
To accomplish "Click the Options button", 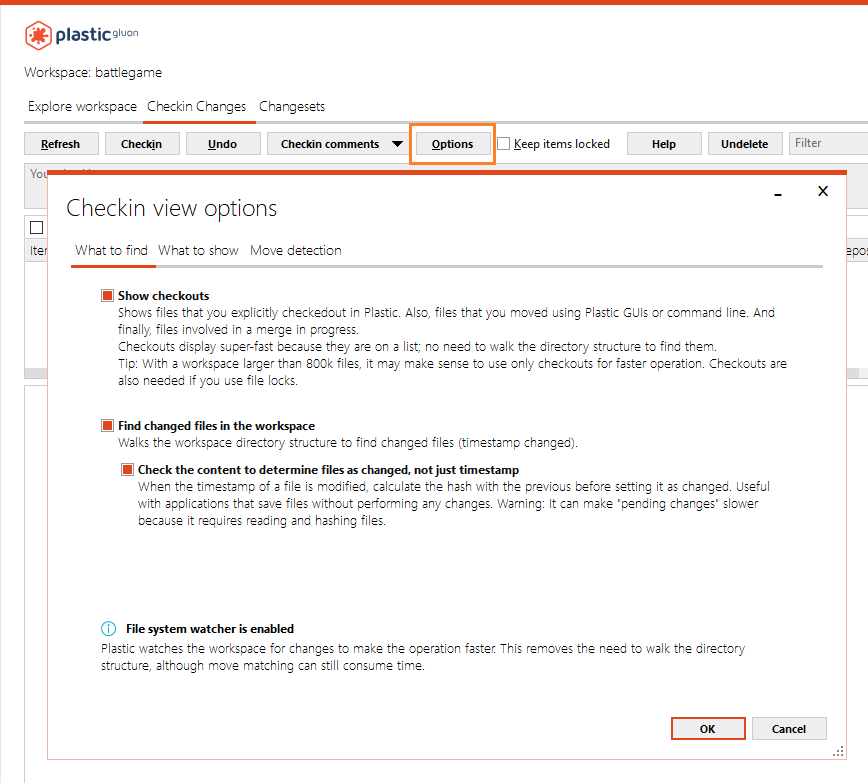I will point(452,144).
